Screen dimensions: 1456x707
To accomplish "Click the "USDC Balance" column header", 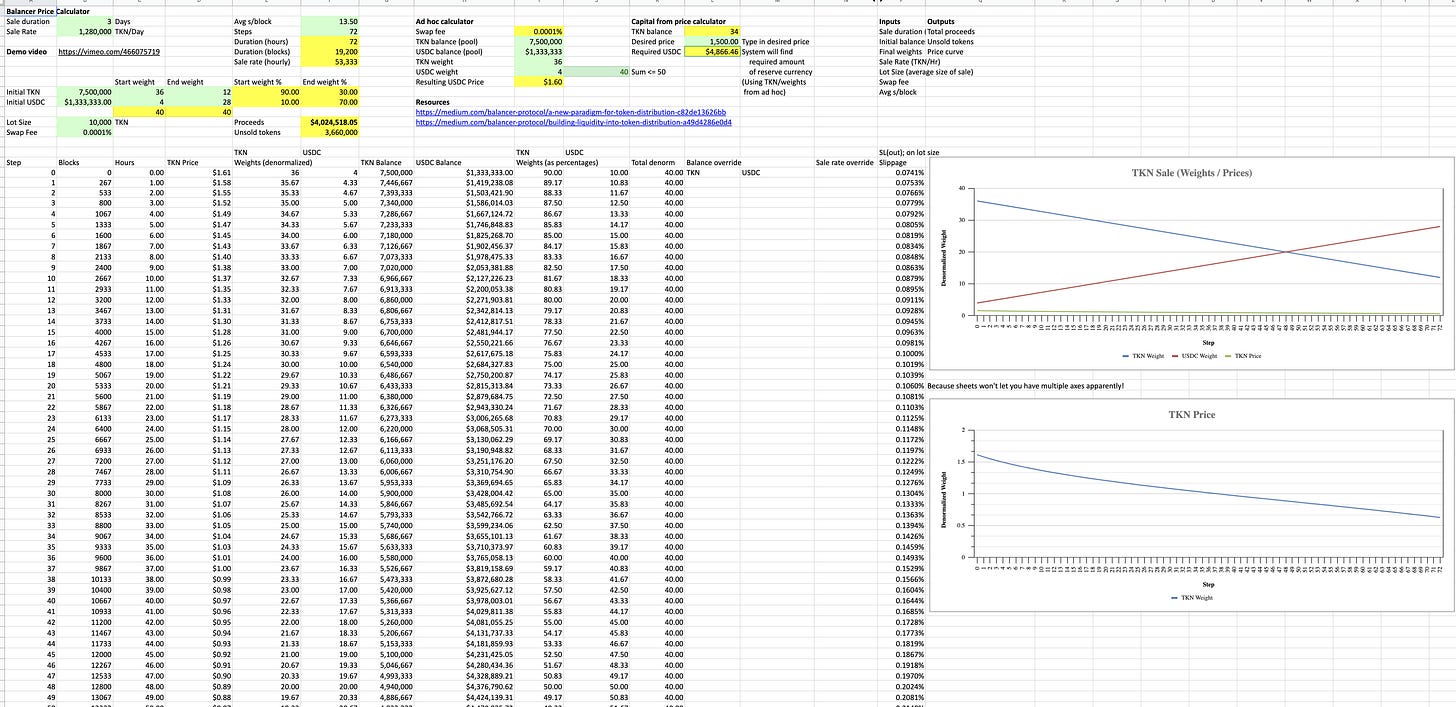I will pos(438,162).
